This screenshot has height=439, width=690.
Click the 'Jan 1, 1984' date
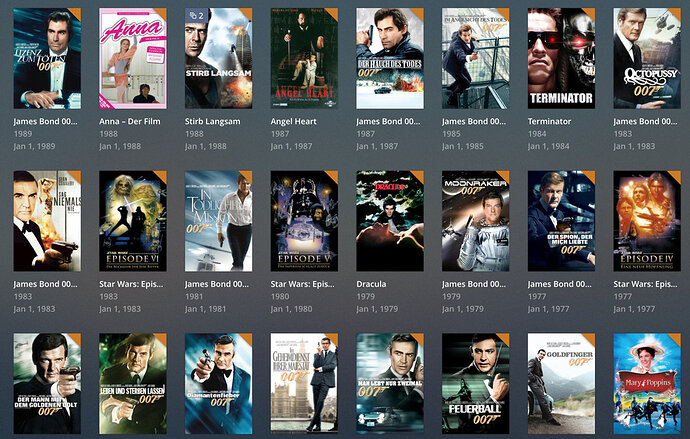point(549,146)
